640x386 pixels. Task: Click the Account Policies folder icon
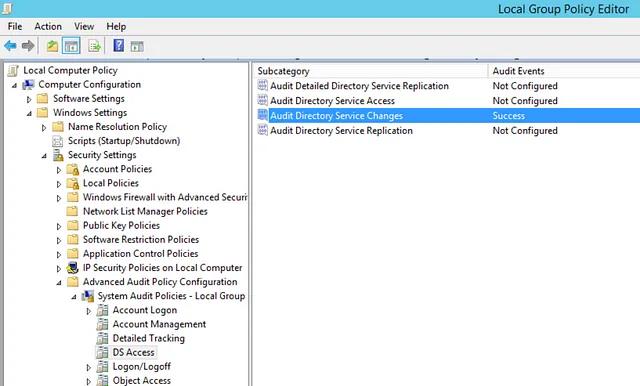(73, 169)
